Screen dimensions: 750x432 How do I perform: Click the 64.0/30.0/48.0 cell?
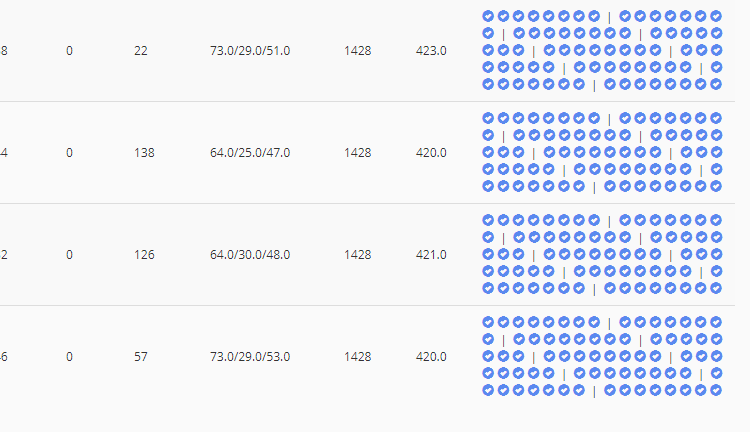[x=250, y=255]
